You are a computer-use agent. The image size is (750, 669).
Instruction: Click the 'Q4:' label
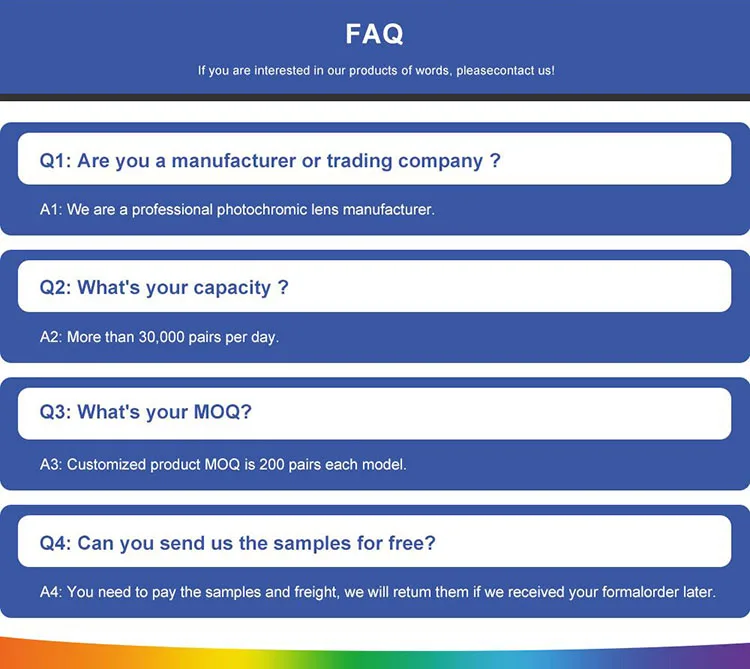click(x=55, y=543)
